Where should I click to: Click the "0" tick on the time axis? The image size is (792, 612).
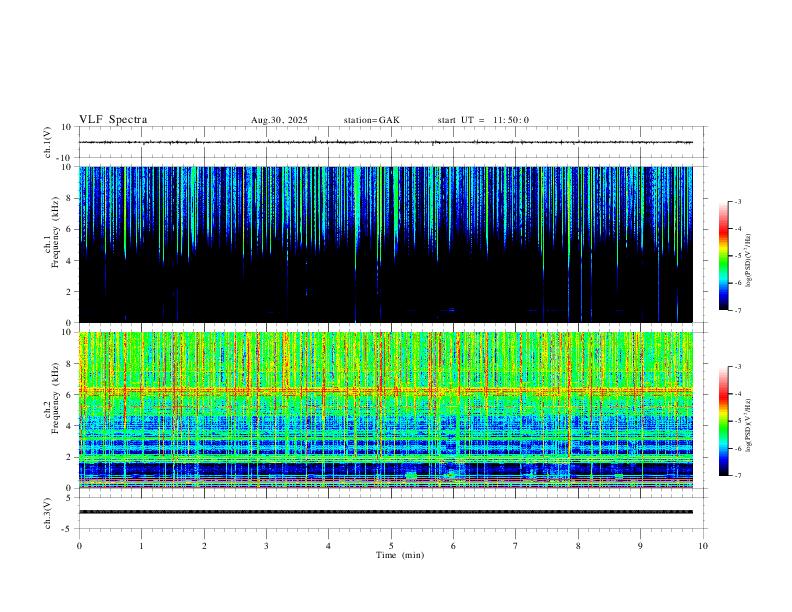pyautogui.click(x=79, y=546)
